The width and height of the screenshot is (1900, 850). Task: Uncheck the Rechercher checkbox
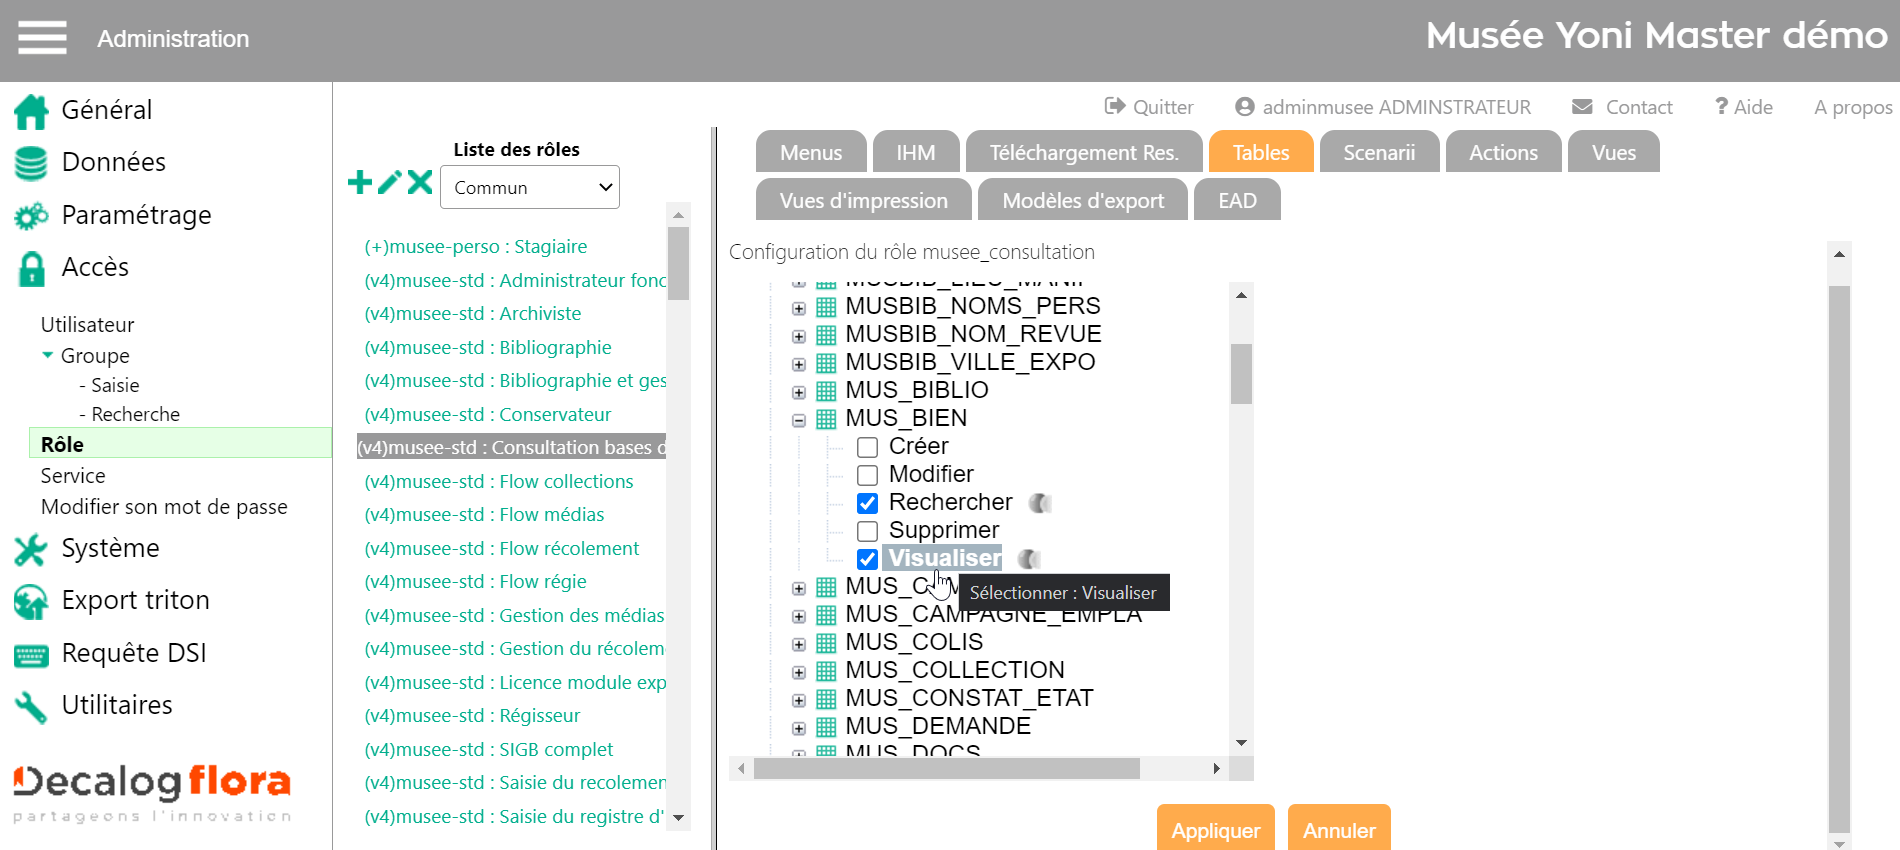[867, 503]
